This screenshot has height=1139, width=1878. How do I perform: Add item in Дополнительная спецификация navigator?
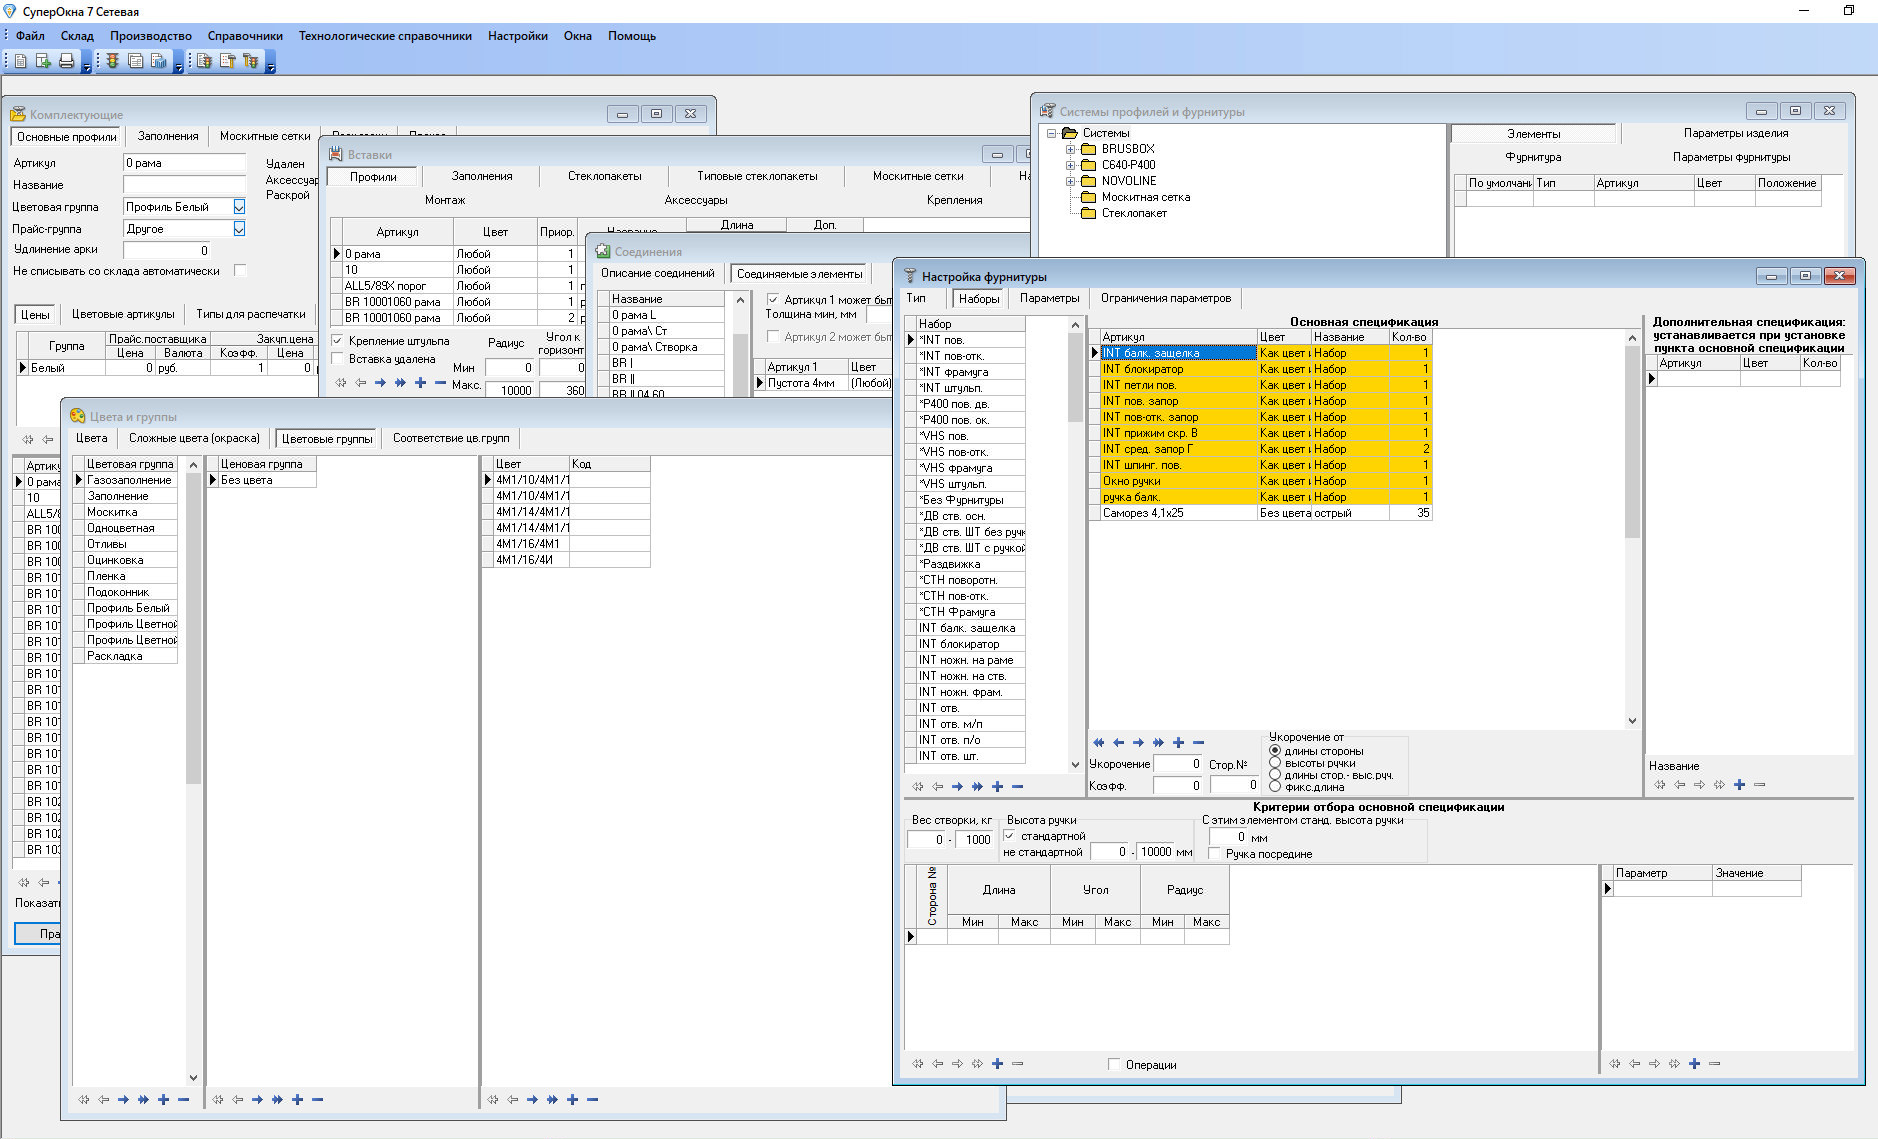pyautogui.click(x=1739, y=785)
